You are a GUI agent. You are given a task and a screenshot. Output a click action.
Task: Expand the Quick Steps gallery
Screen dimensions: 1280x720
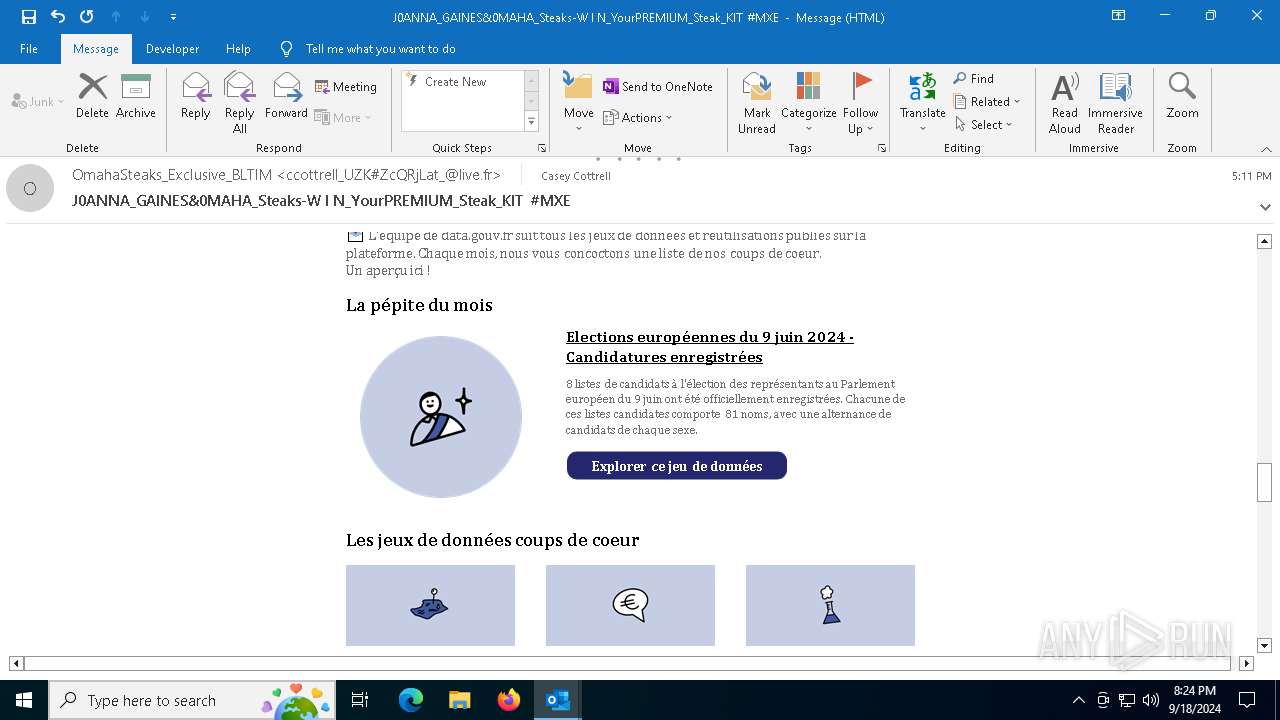pyautogui.click(x=531, y=122)
